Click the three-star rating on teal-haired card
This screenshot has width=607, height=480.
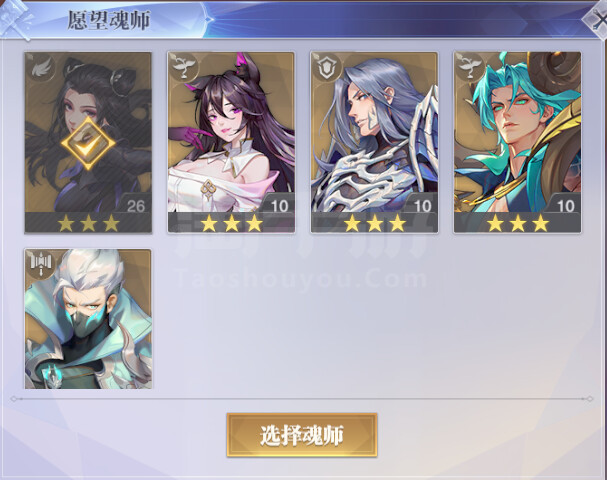tap(518, 223)
